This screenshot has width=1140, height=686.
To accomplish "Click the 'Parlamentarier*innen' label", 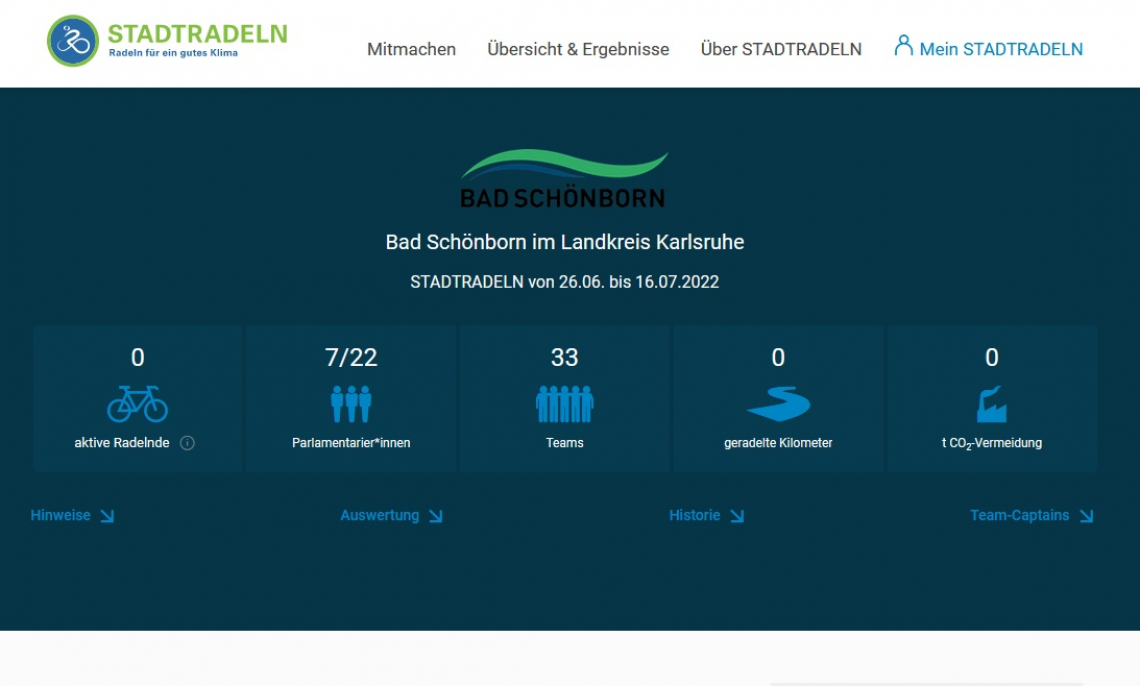I will pos(351,443).
